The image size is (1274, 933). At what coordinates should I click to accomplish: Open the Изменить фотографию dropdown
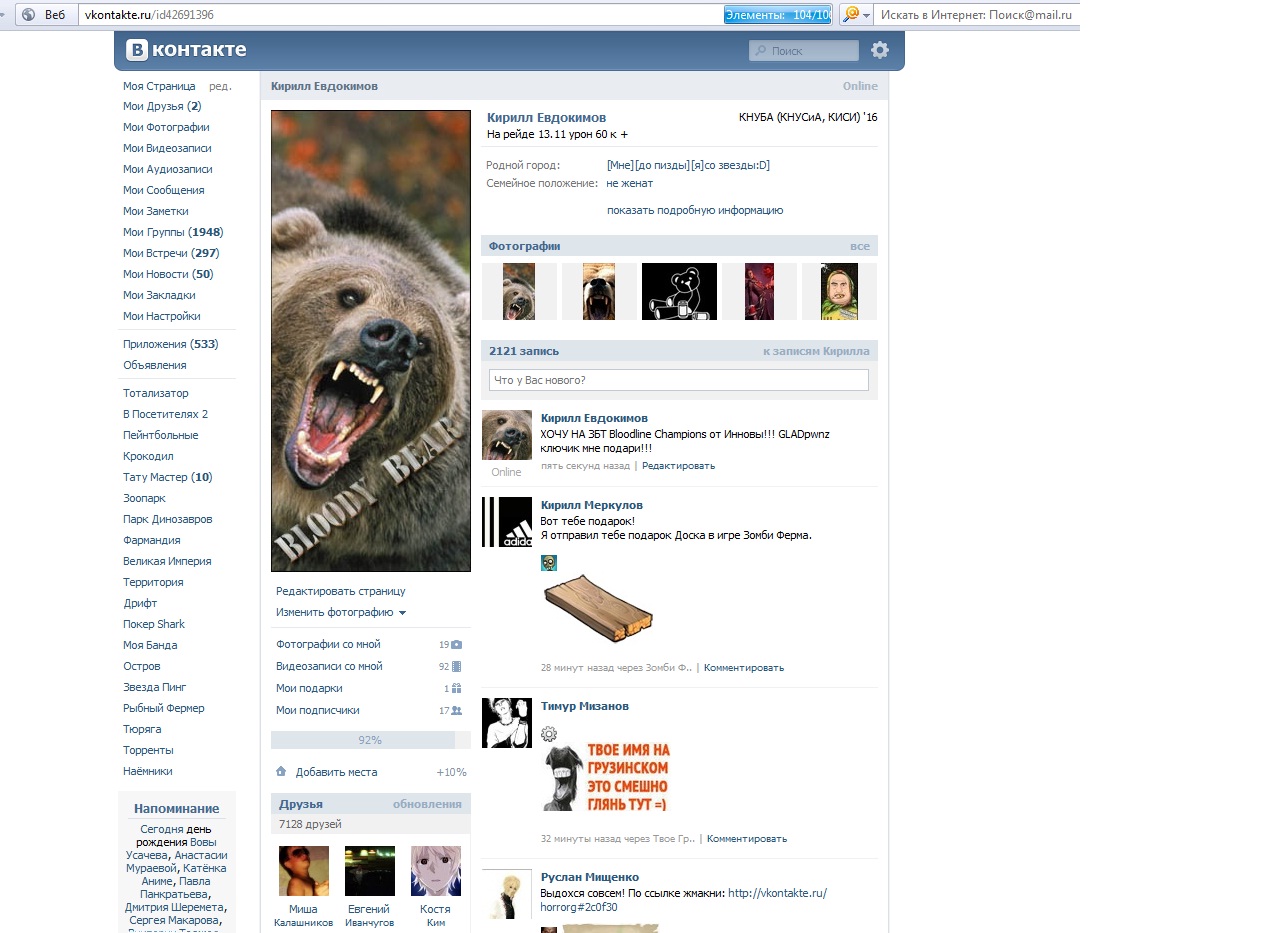(341, 612)
